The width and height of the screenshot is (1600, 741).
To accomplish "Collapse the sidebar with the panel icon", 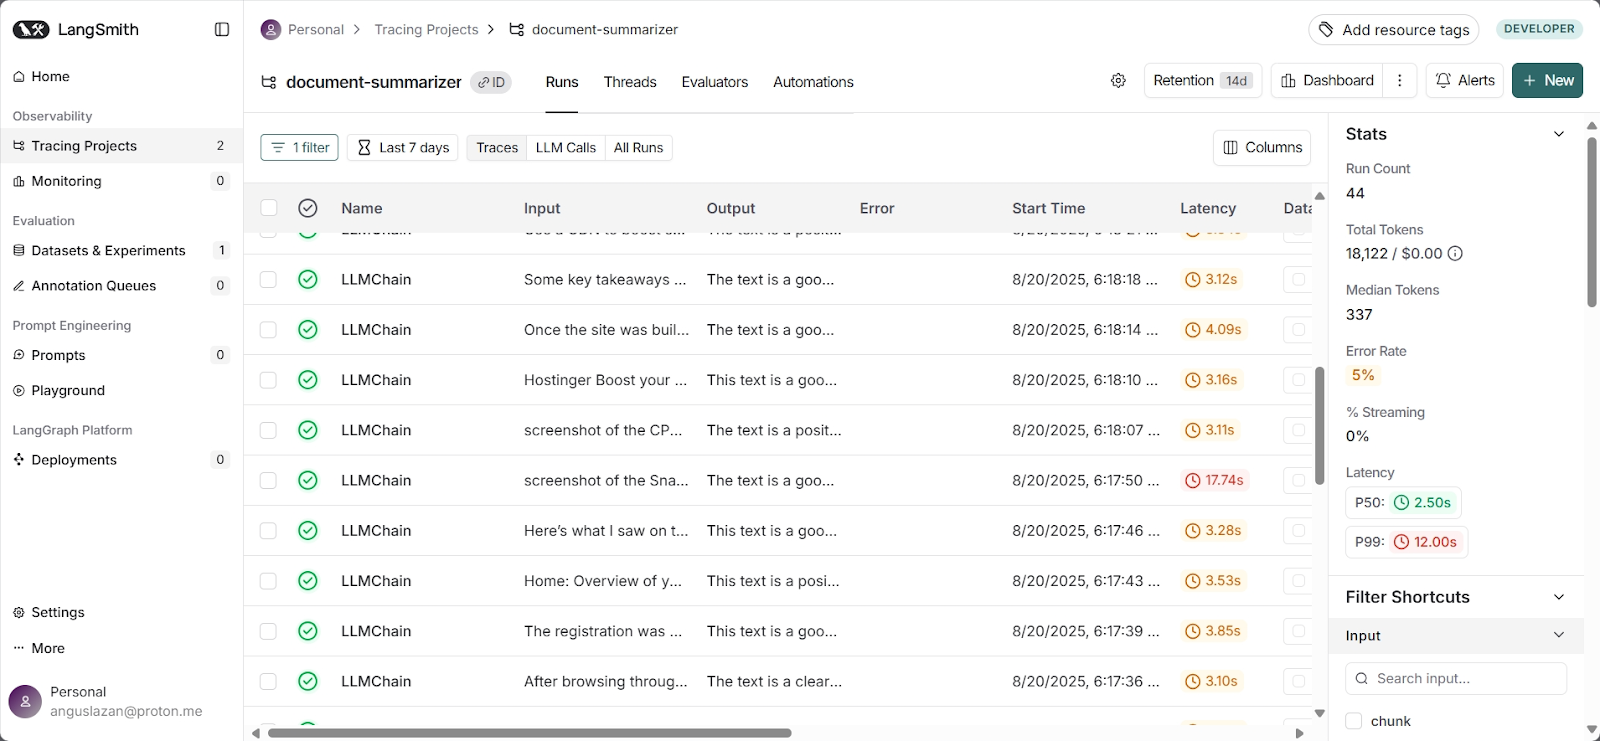I will [222, 30].
